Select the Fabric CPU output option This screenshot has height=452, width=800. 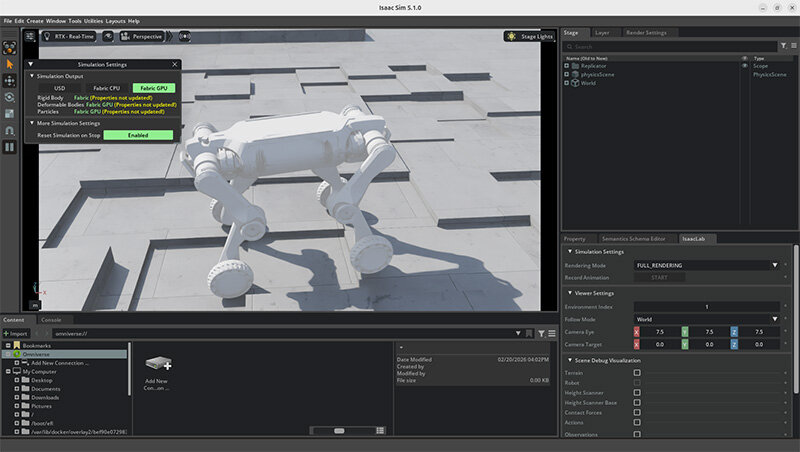107,88
